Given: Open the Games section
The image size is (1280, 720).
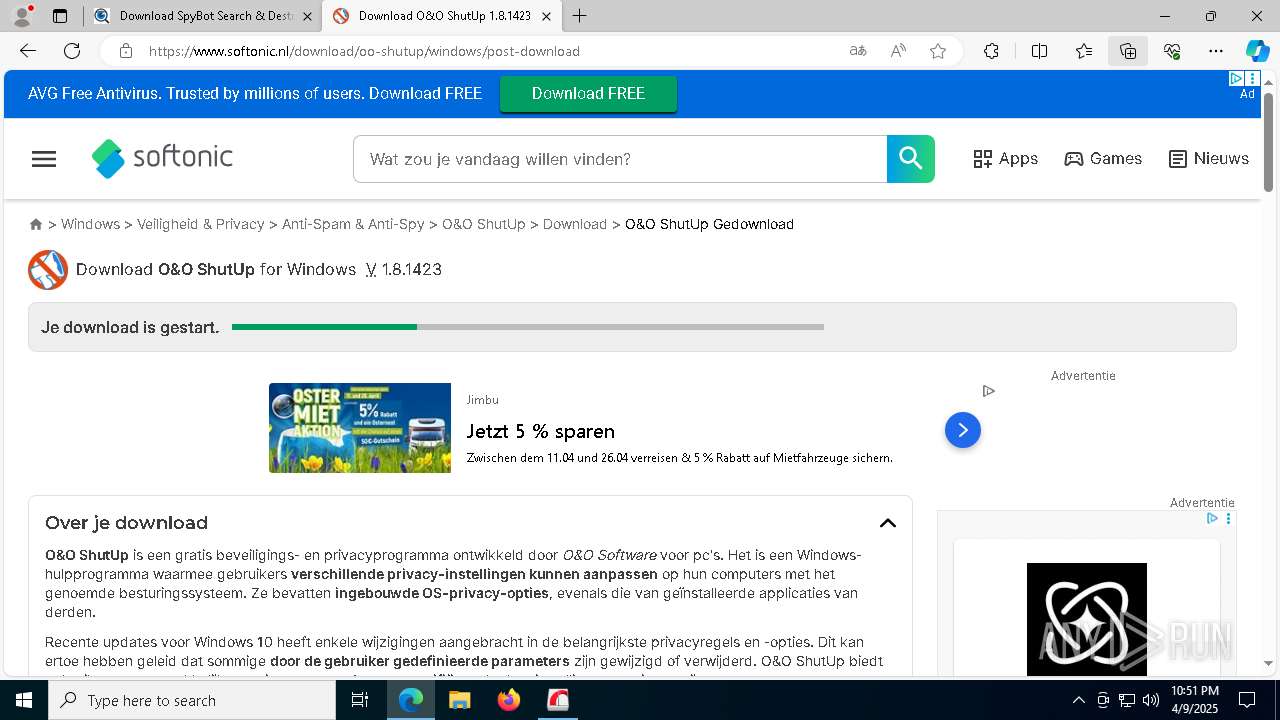Looking at the screenshot, I should click(1103, 159).
